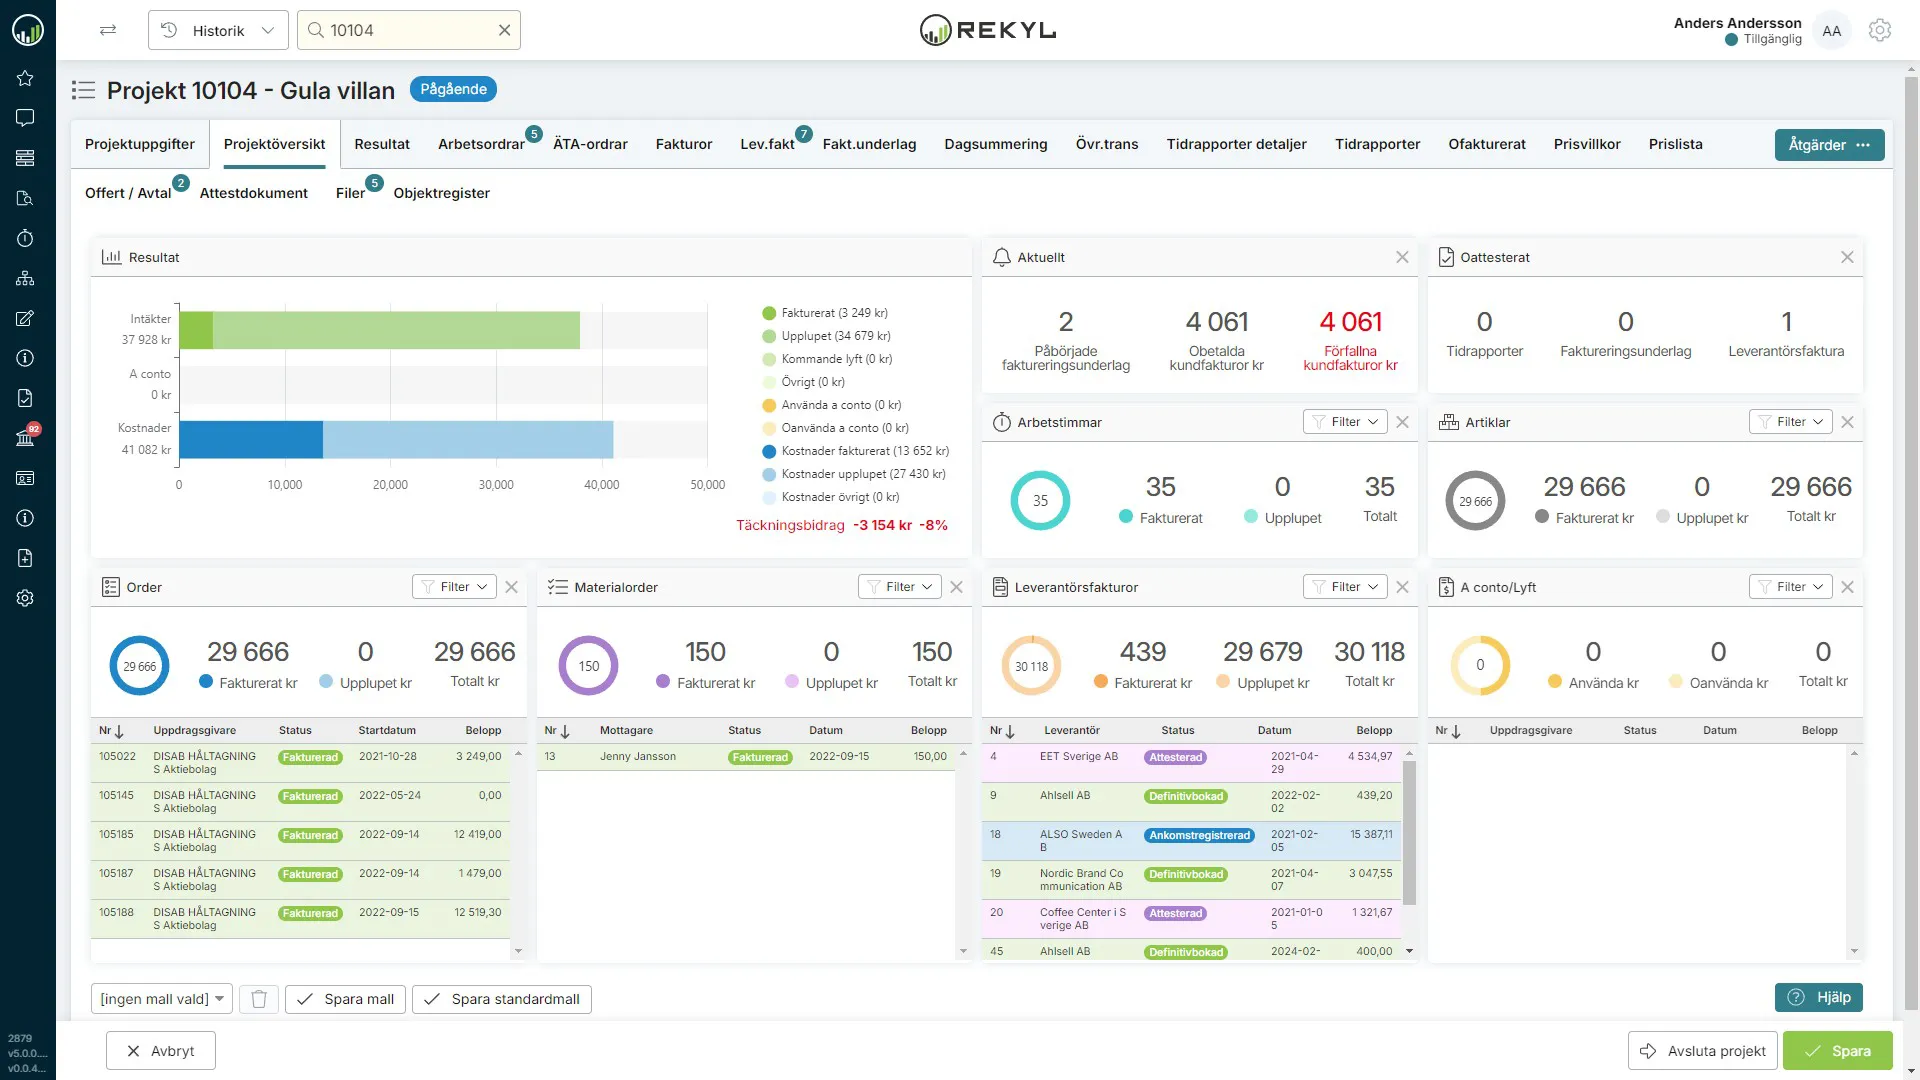Viewport: 1920px width, 1080px height.
Task: Open the bank icon with 92 badge
Action: [25, 437]
